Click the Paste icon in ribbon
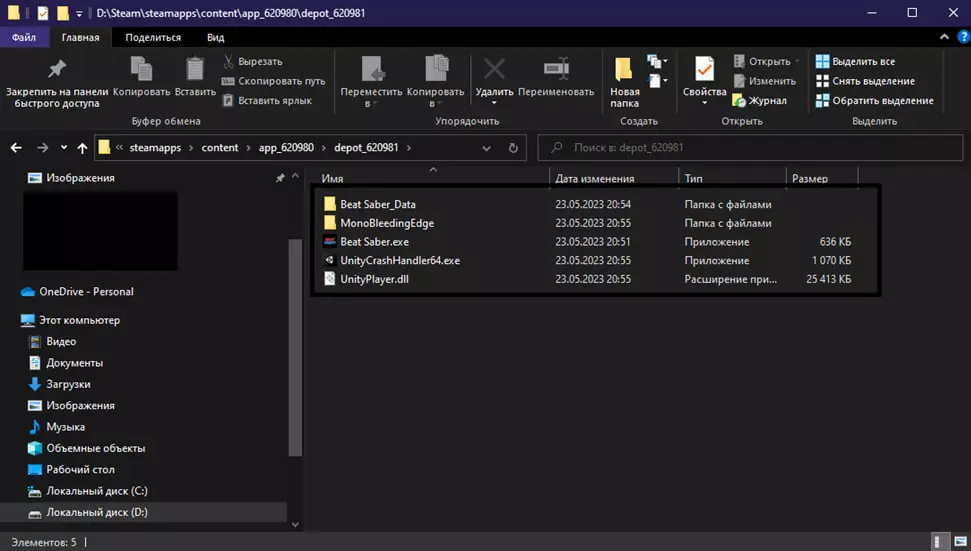Screen dimensions: 971x551 tap(194, 70)
